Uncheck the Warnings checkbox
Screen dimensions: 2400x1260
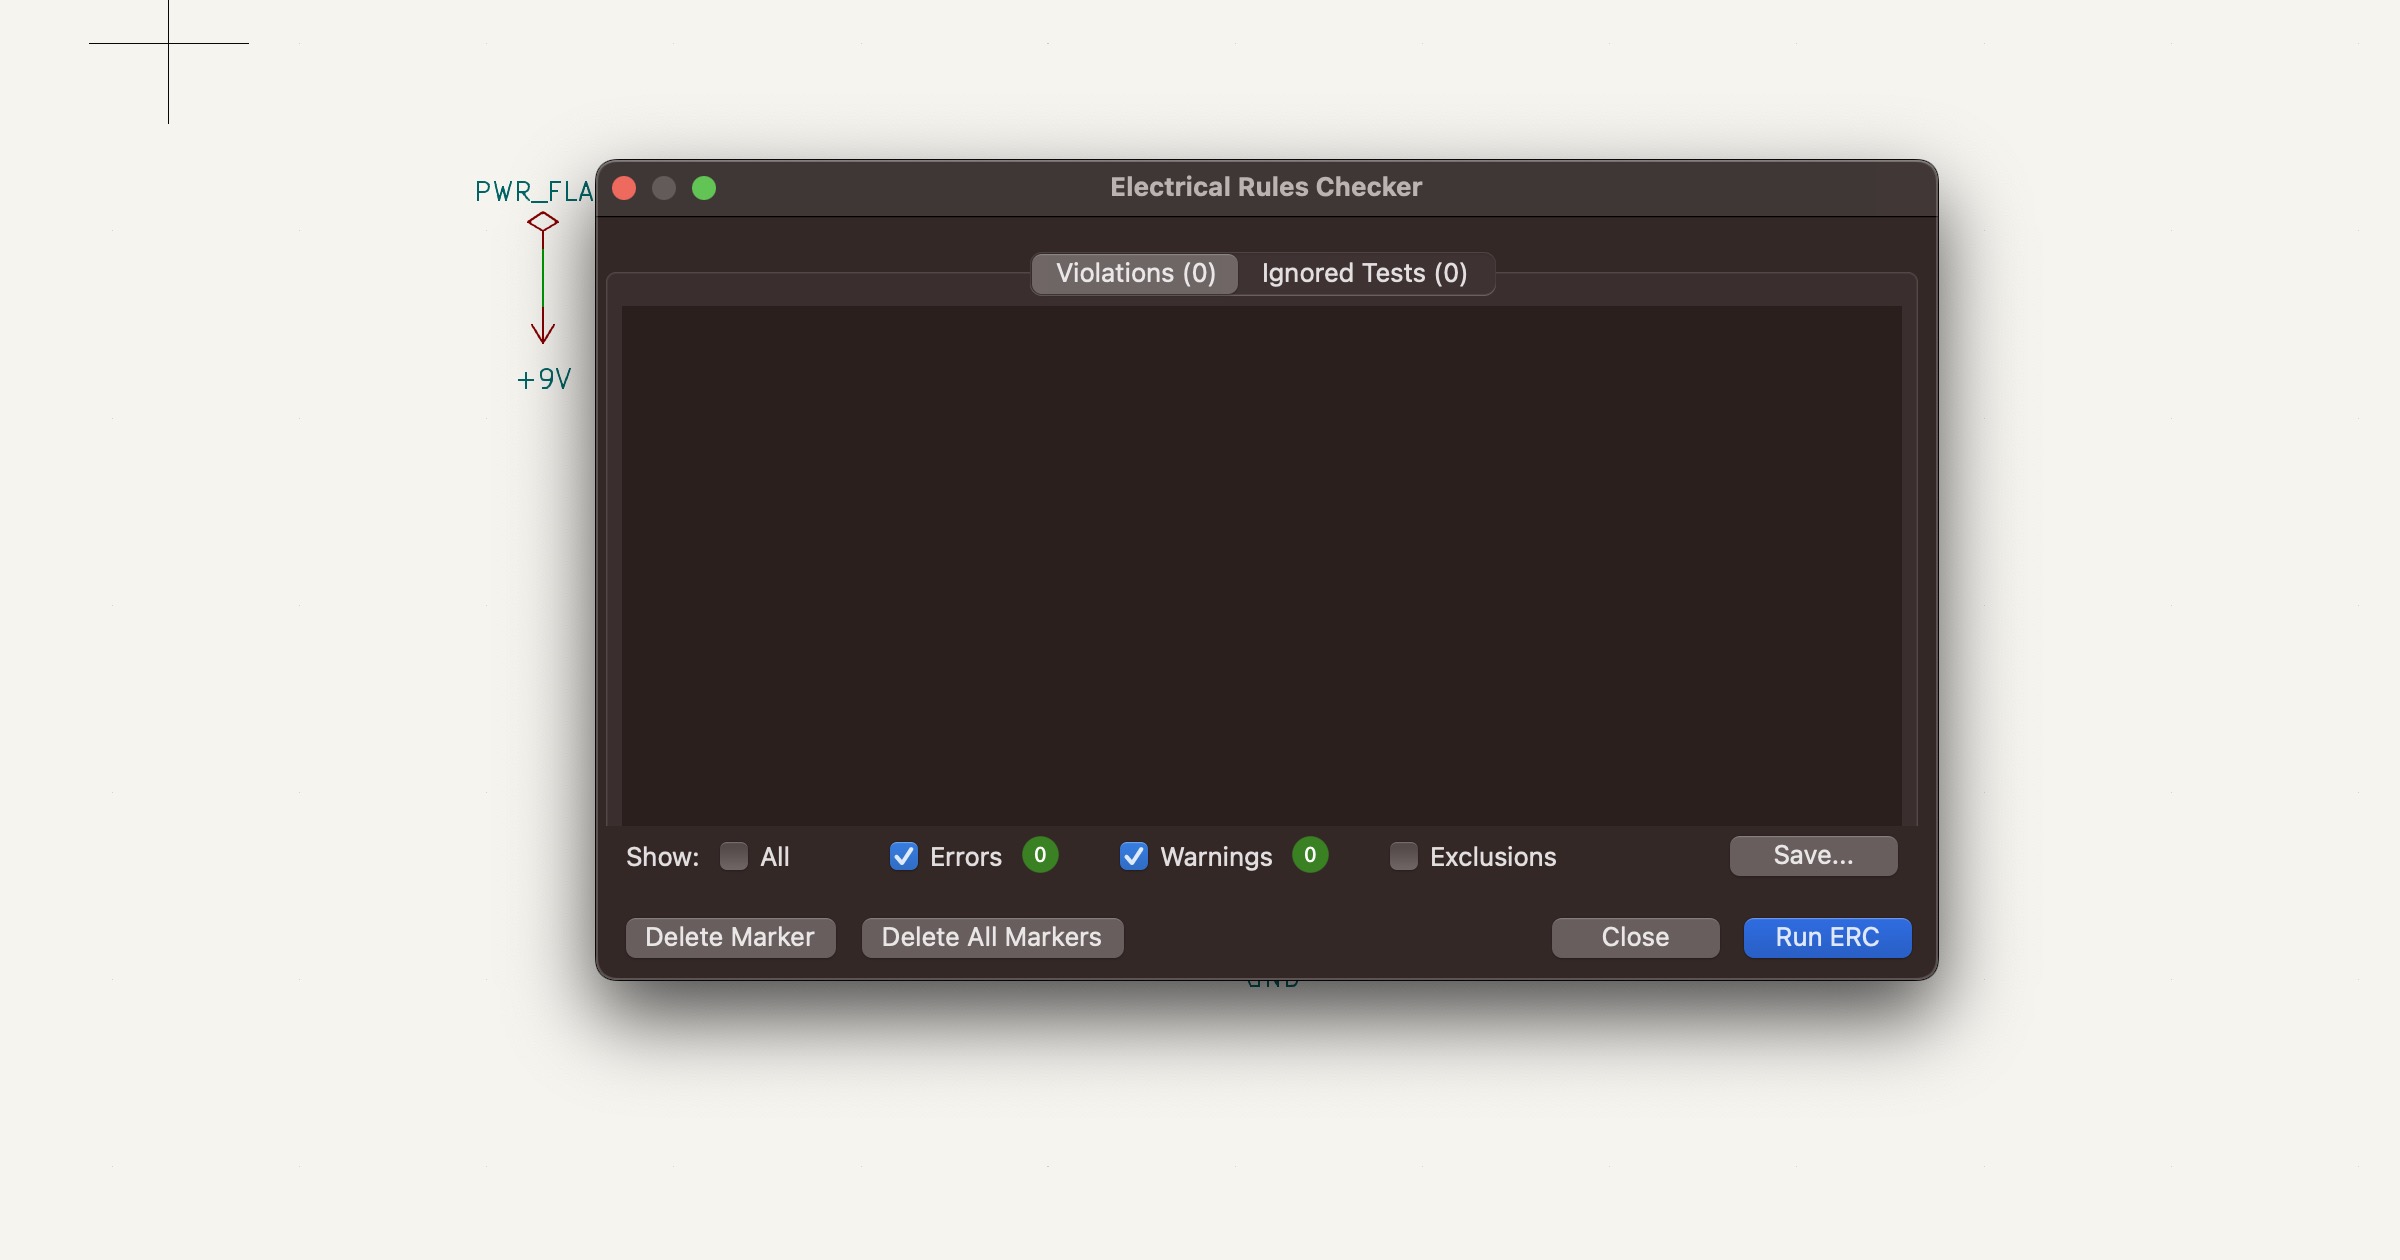click(x=1134, y=856)
